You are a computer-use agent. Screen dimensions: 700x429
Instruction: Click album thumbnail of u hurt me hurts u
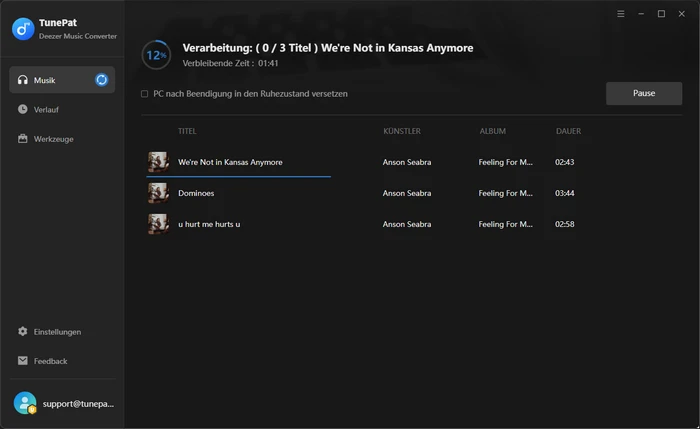point(158,224)
